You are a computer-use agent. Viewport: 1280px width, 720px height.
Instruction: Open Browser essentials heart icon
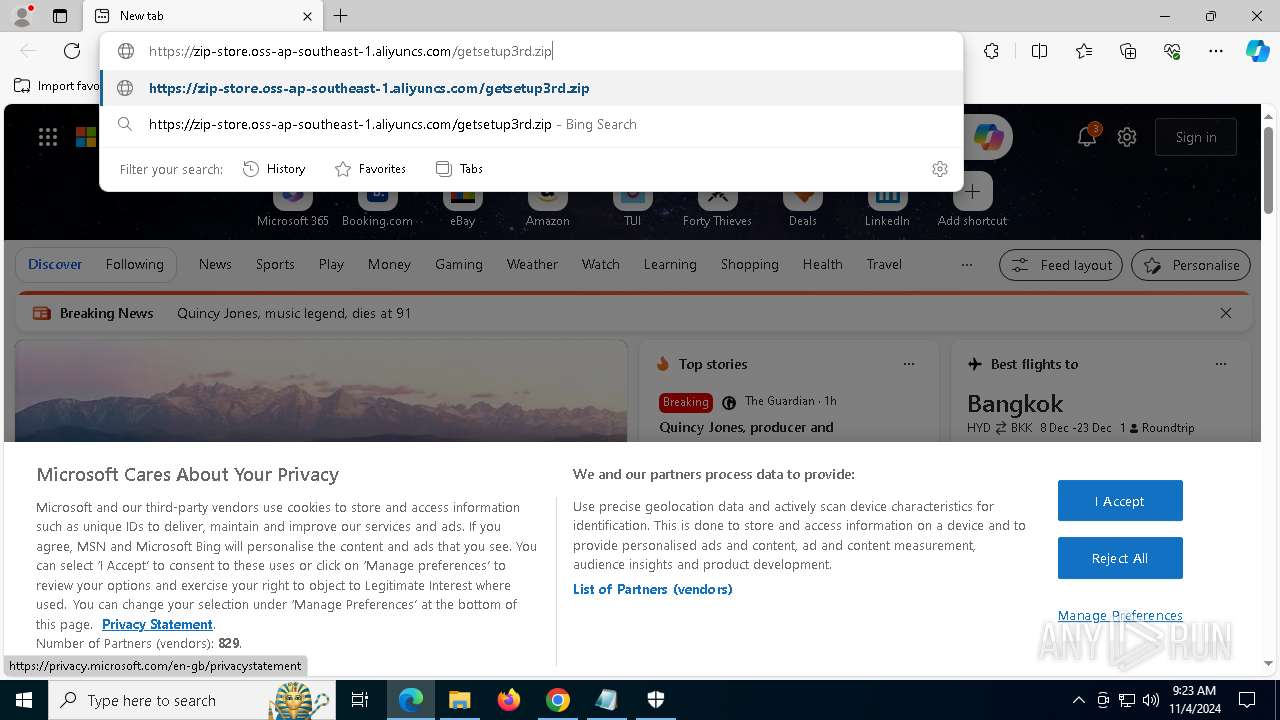[1172, 51]
